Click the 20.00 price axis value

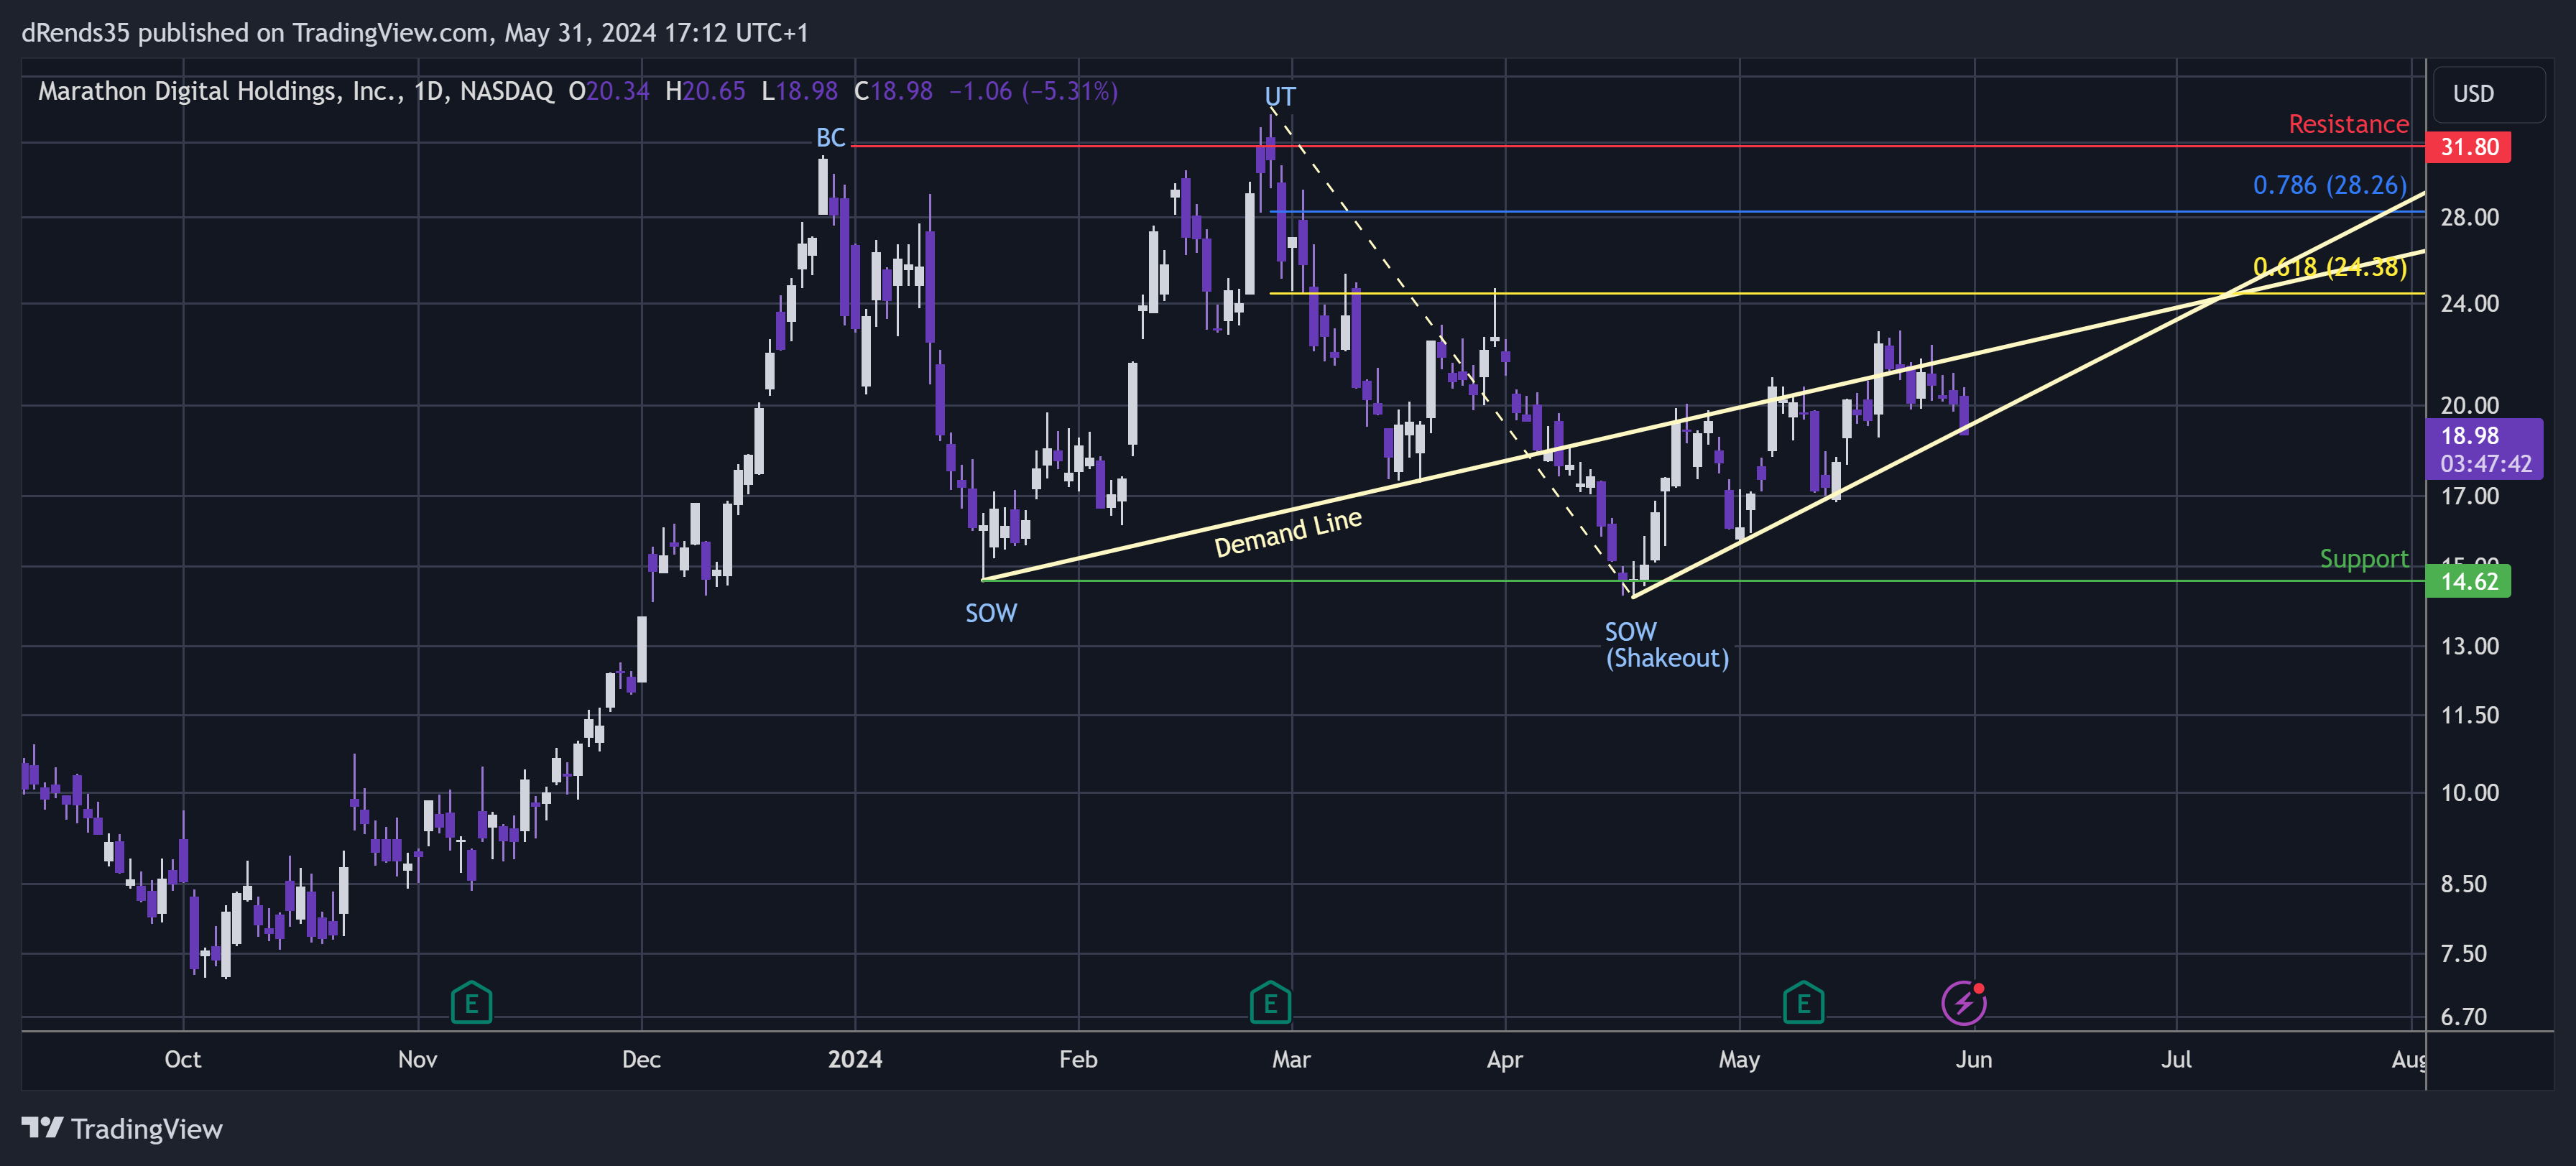pos(2469,405)
